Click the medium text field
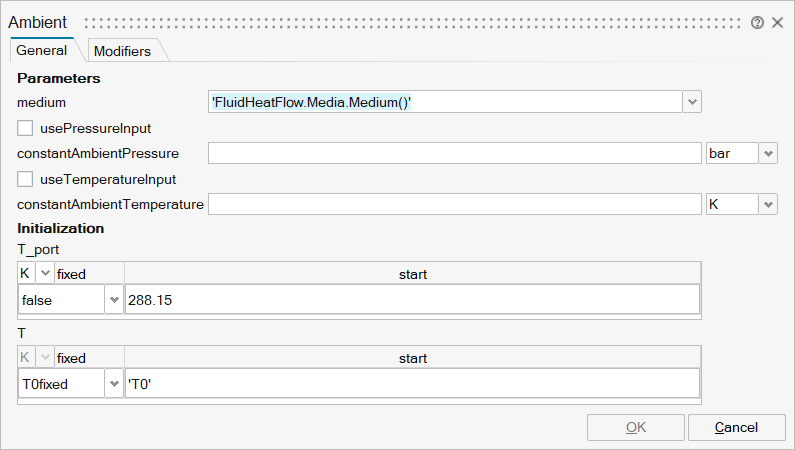This screenshot has width=795, height=450. coord(444,102)
